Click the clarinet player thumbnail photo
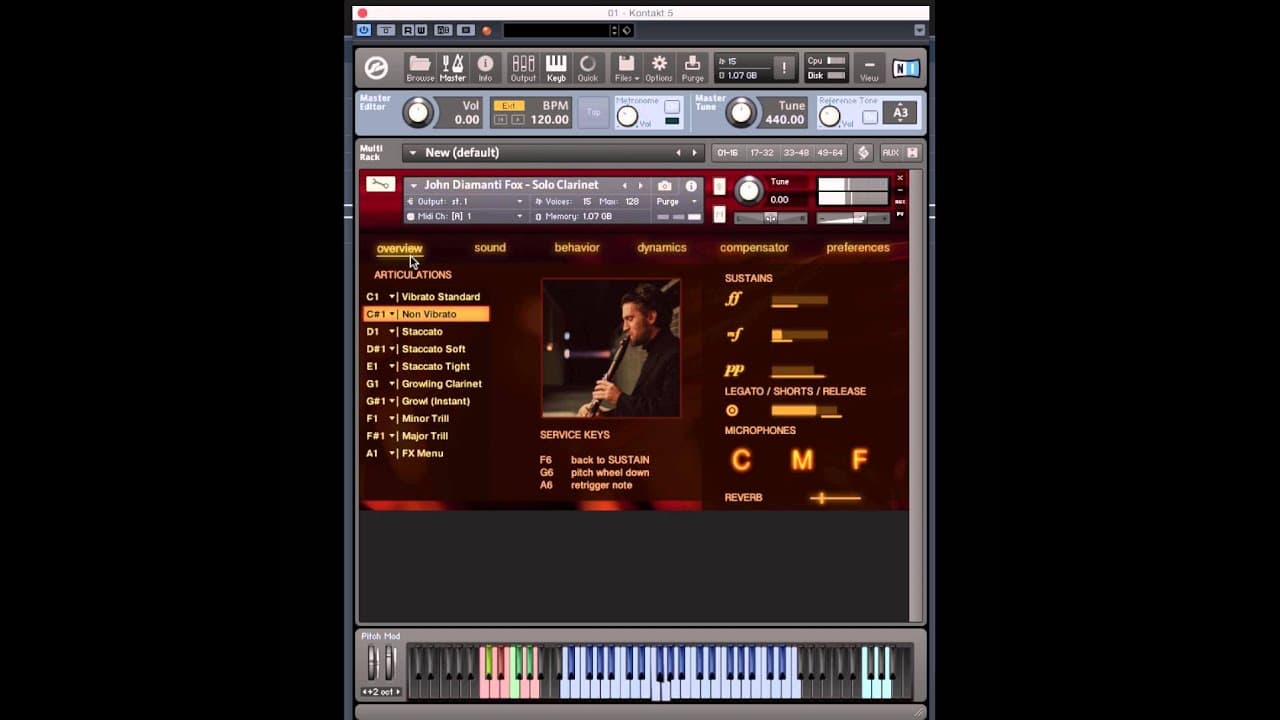This screenshot has height=720, width=1280. [x=611, y=348]
